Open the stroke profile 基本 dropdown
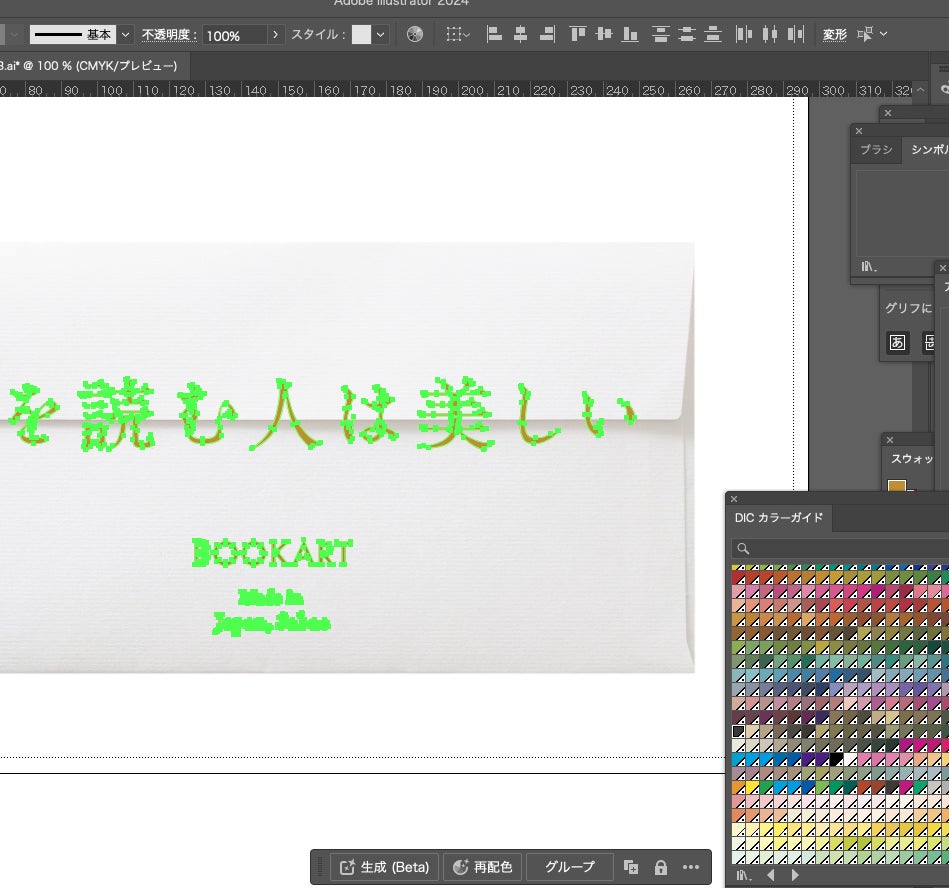The height and width of the screenshot is (888, 949). click(125, 34)
